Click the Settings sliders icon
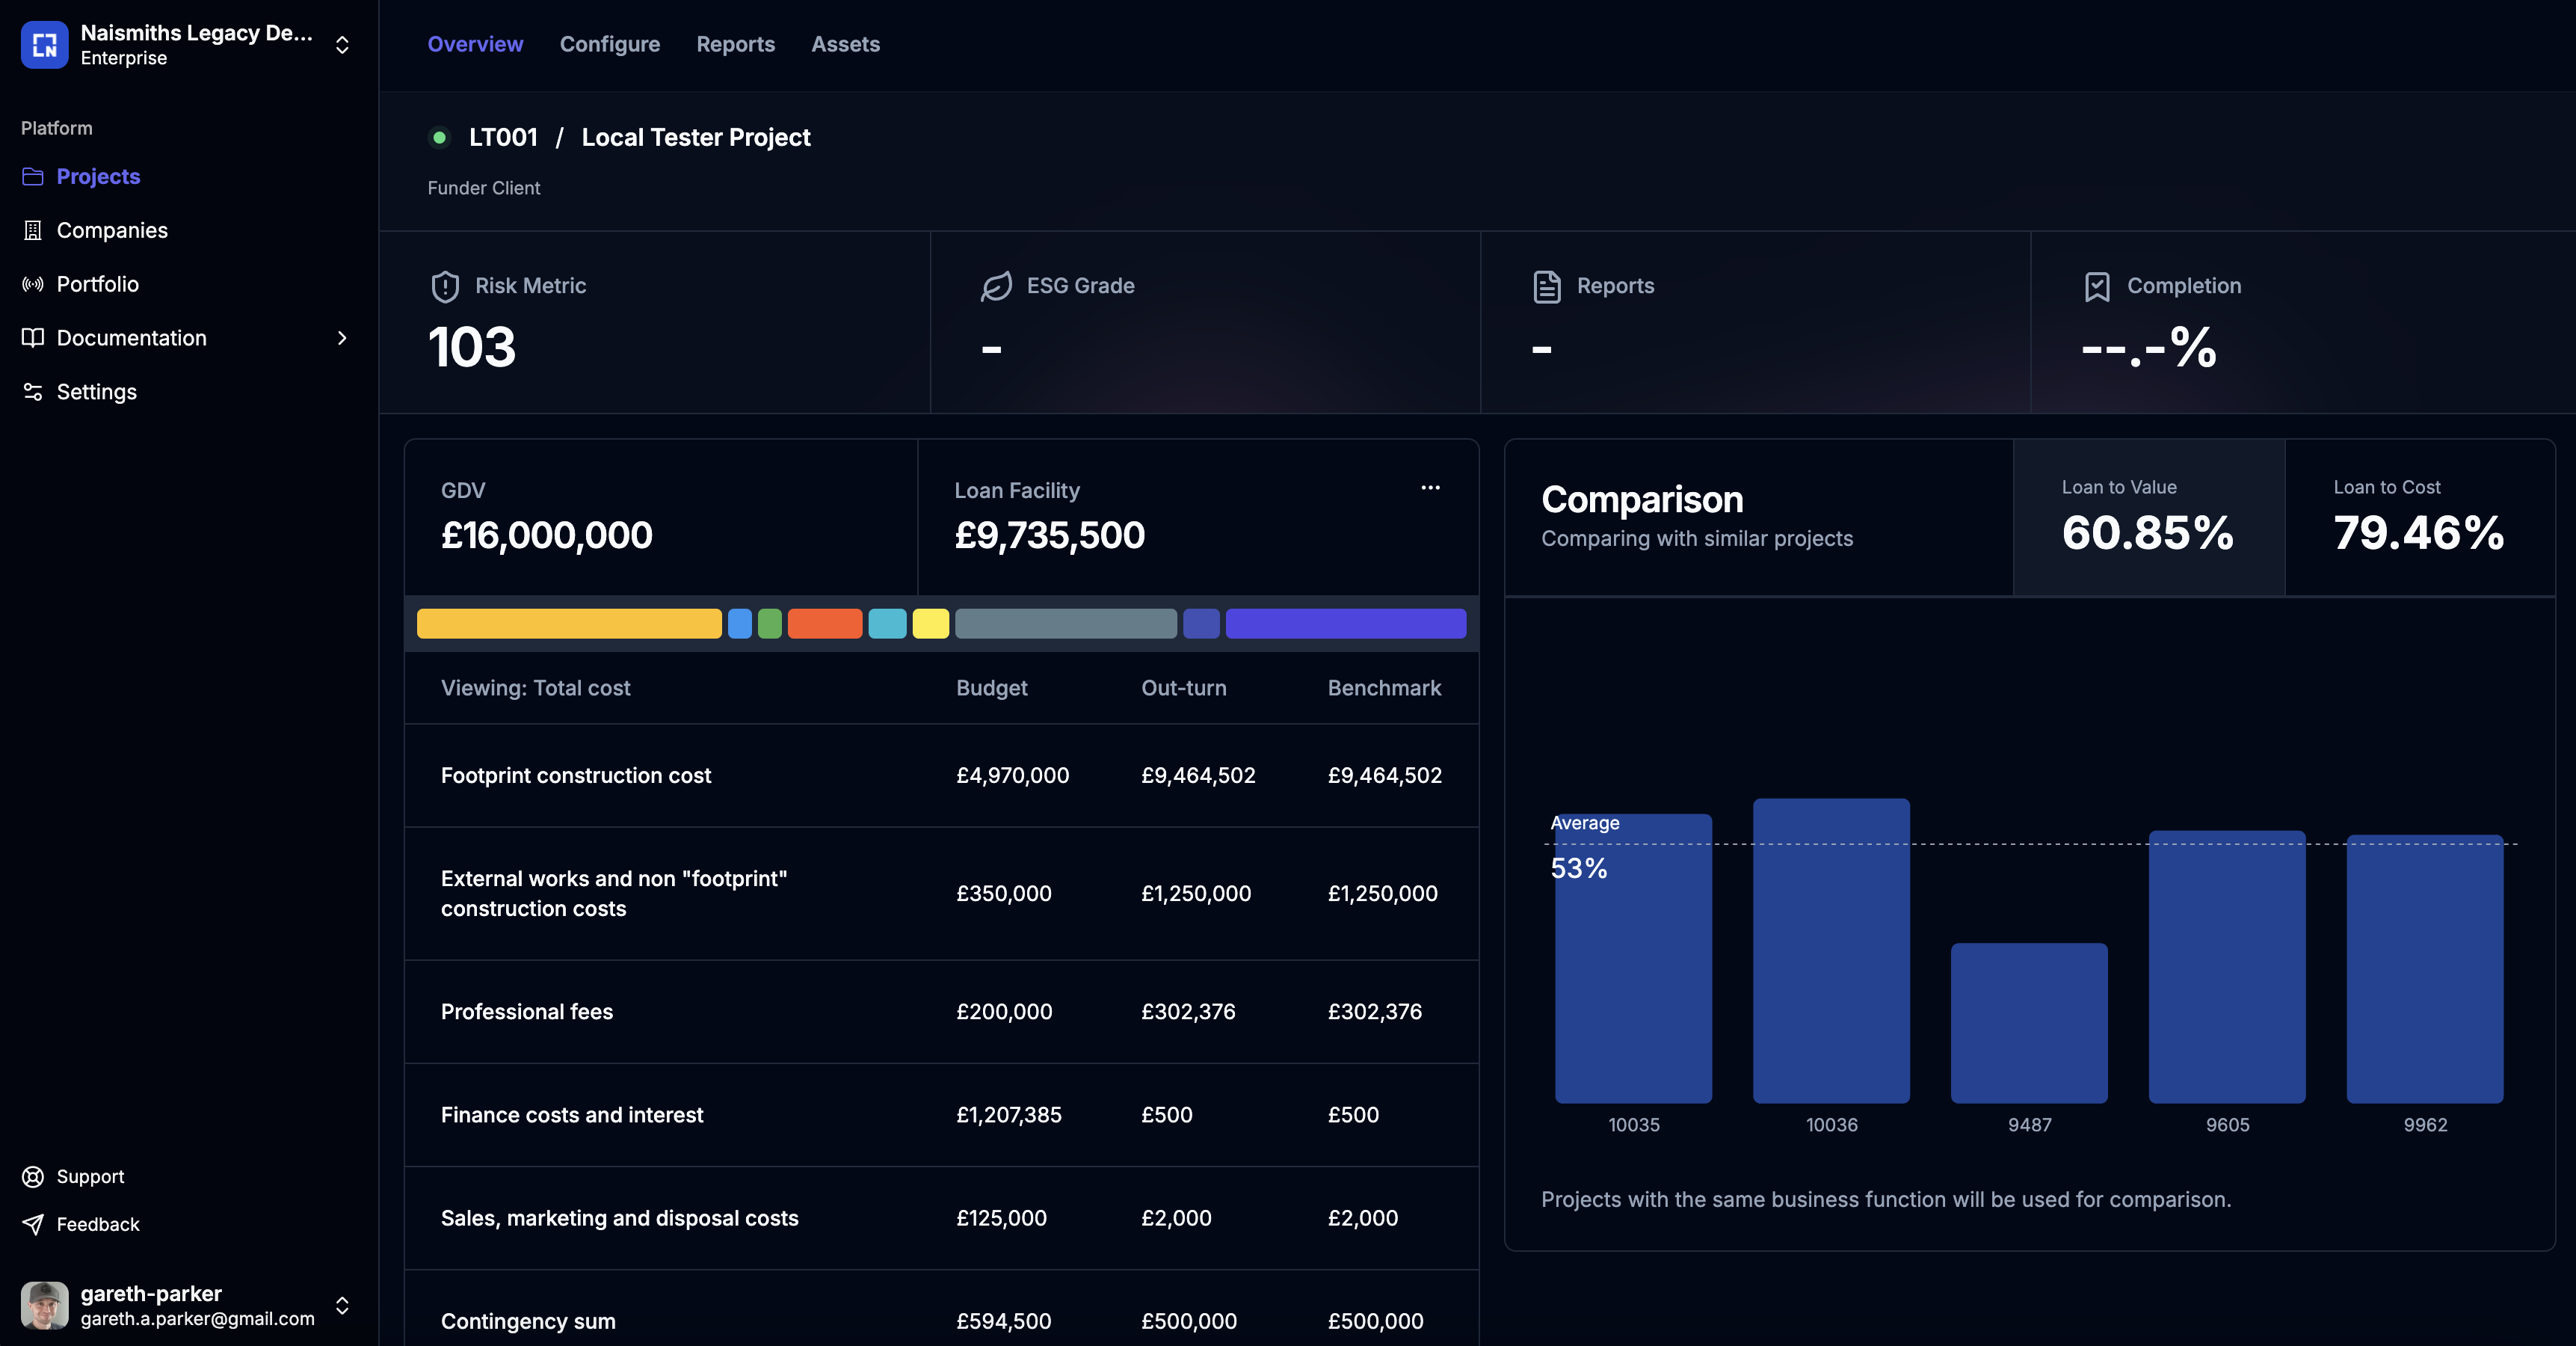Screen dimensions: 2576x1346 33,392
